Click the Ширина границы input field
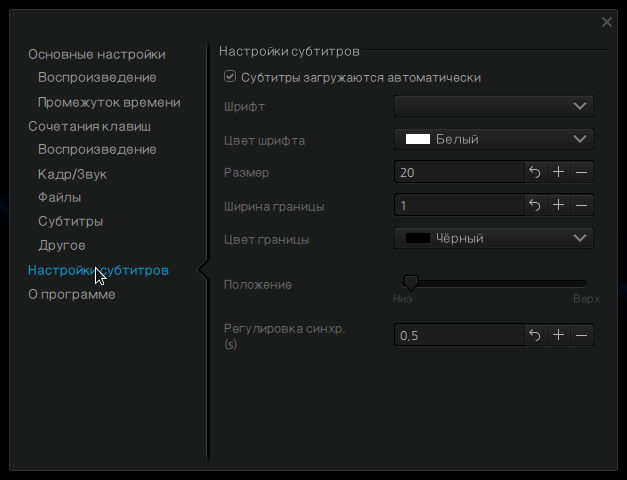The image size is (627, 480). point(459,205)
